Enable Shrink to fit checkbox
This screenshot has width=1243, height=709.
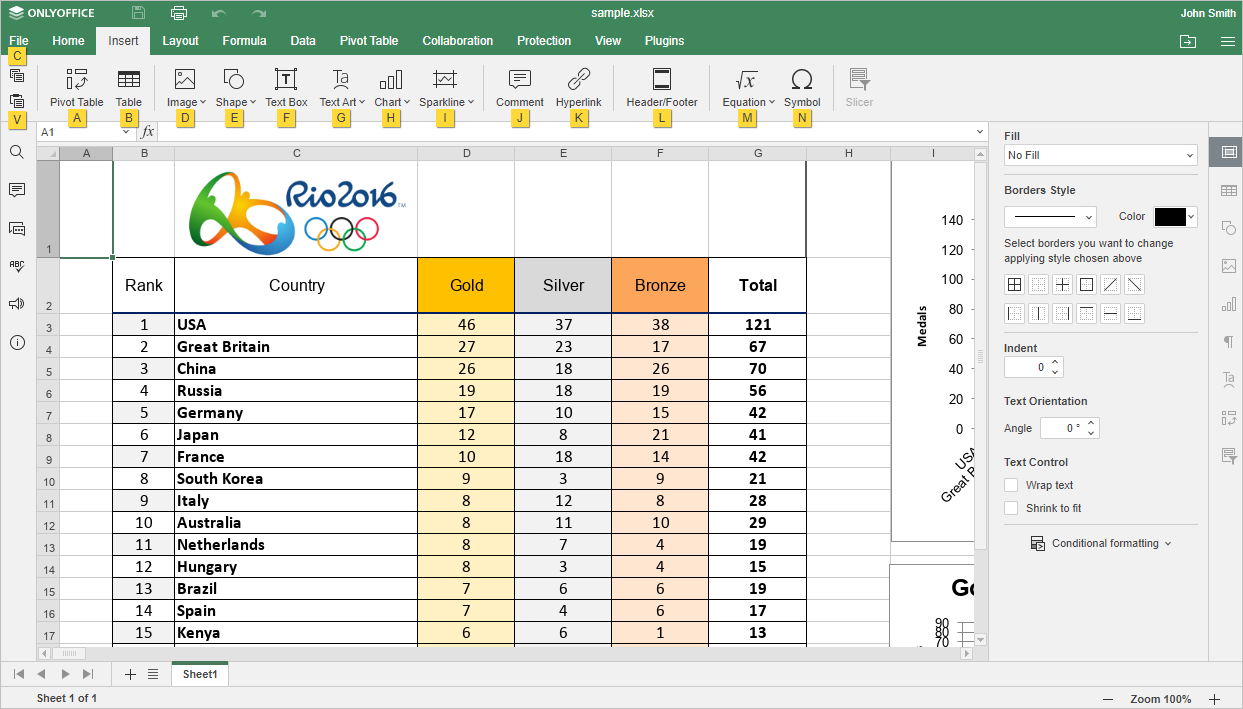pyautogui.click(x=1011, y=508)
